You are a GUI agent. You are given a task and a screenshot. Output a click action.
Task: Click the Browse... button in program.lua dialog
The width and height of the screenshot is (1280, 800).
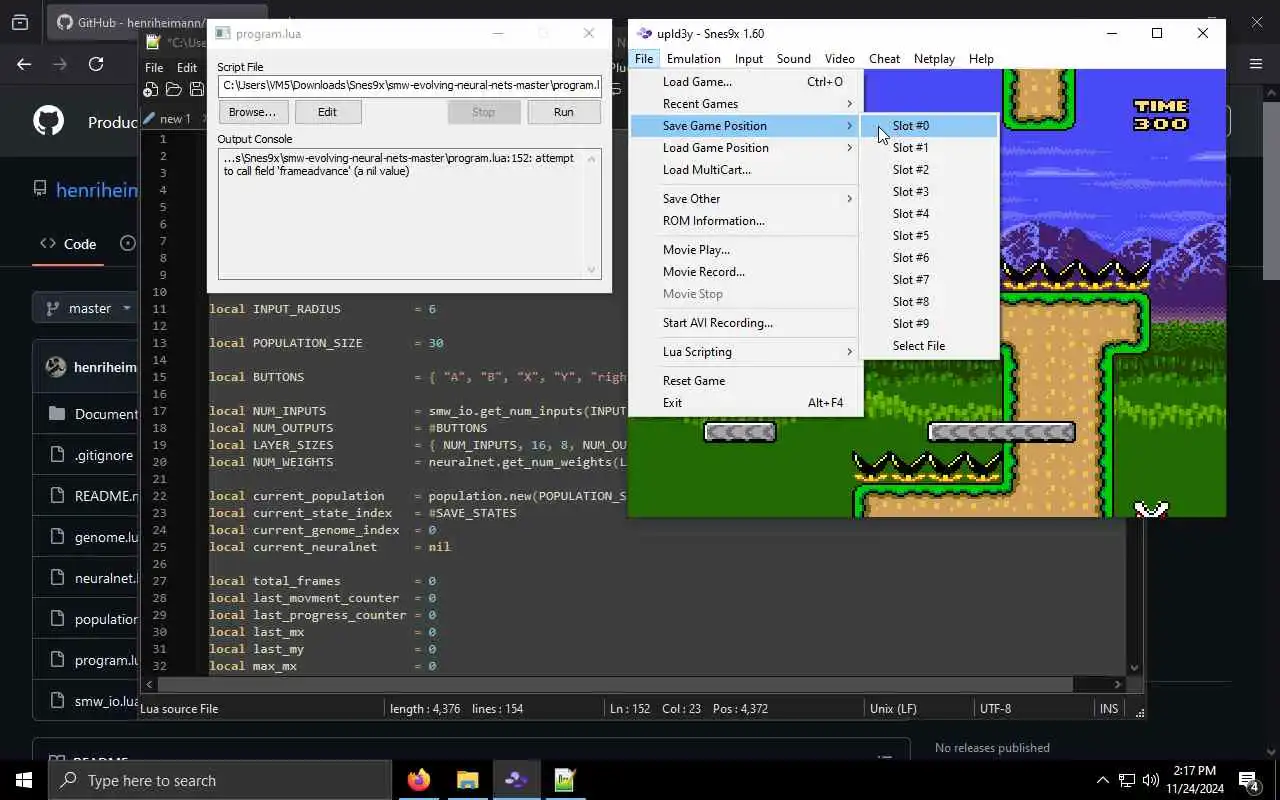252,112
